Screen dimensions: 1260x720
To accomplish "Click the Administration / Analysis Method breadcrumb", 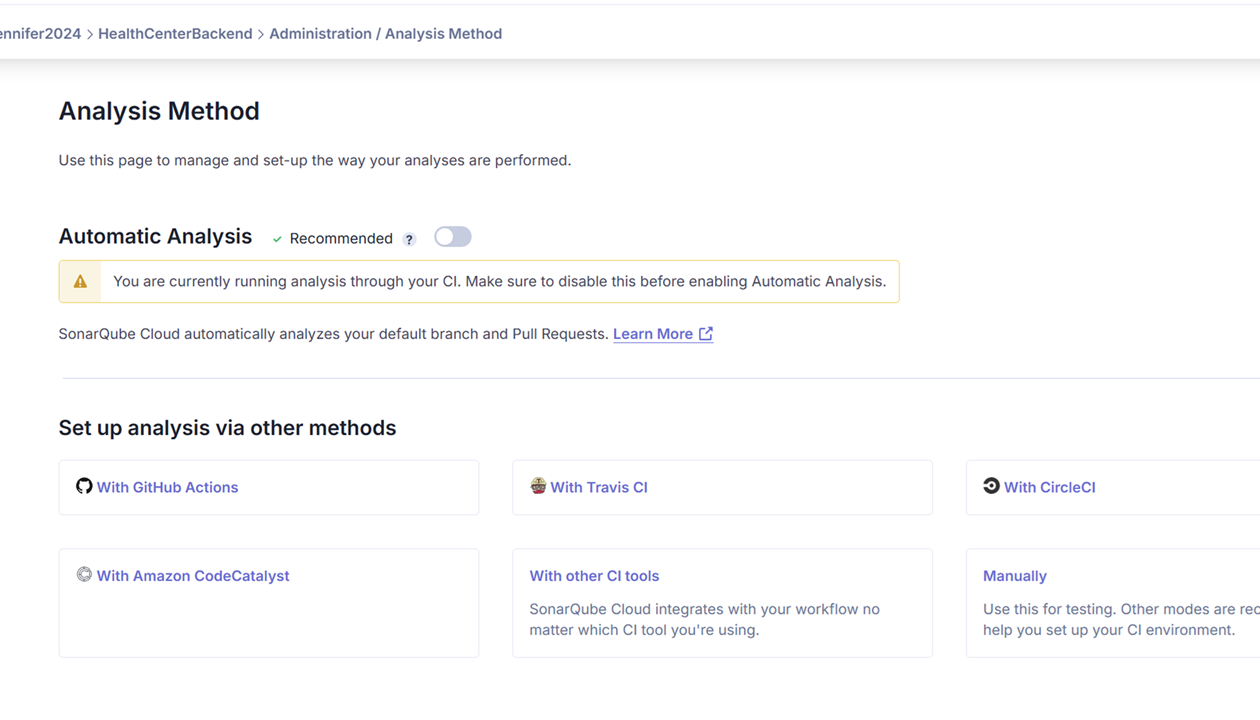I will [385, 34].
